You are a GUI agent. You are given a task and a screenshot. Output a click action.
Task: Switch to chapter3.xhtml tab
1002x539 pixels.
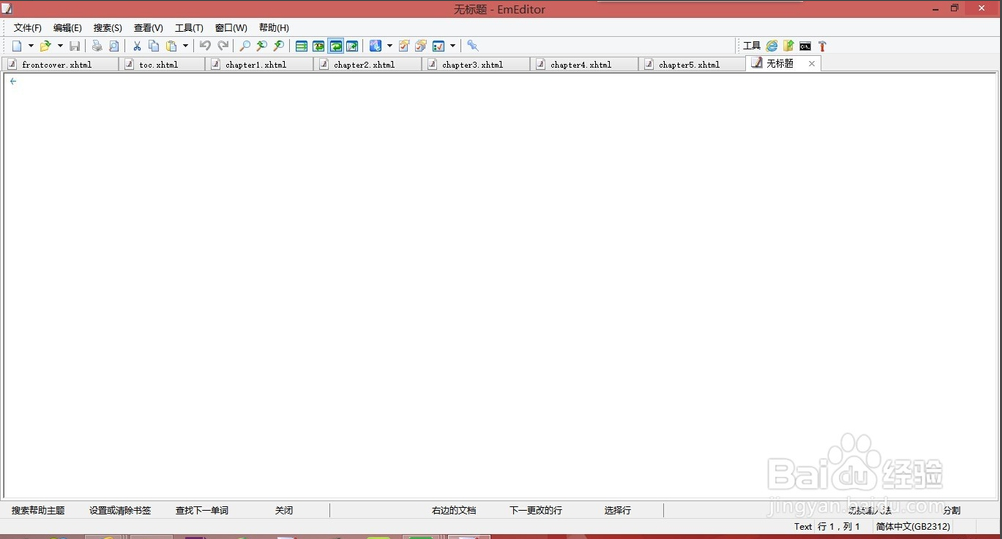pos(477,65)
